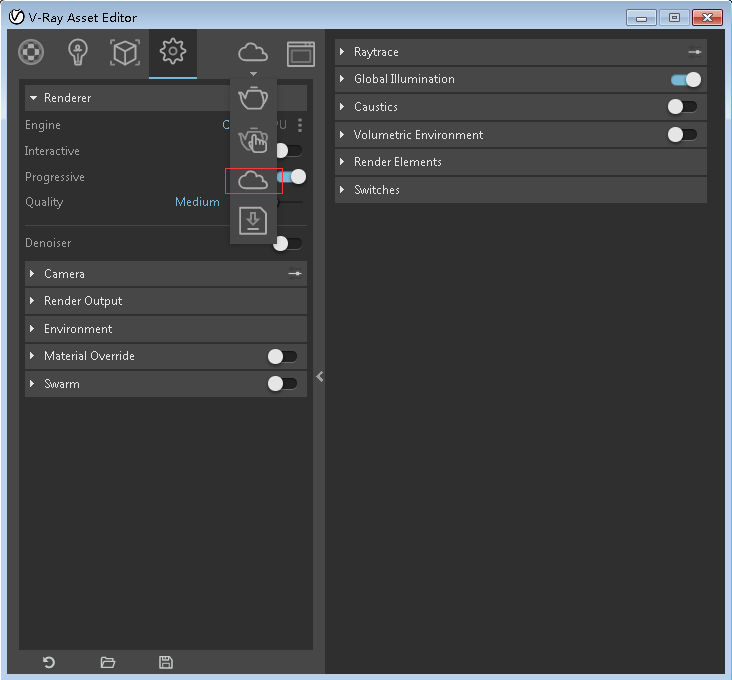Image resolution: width=732 pixels, height=680 pixels.
Task: Click the save settings floppy icon
Action: coord(166,662)
